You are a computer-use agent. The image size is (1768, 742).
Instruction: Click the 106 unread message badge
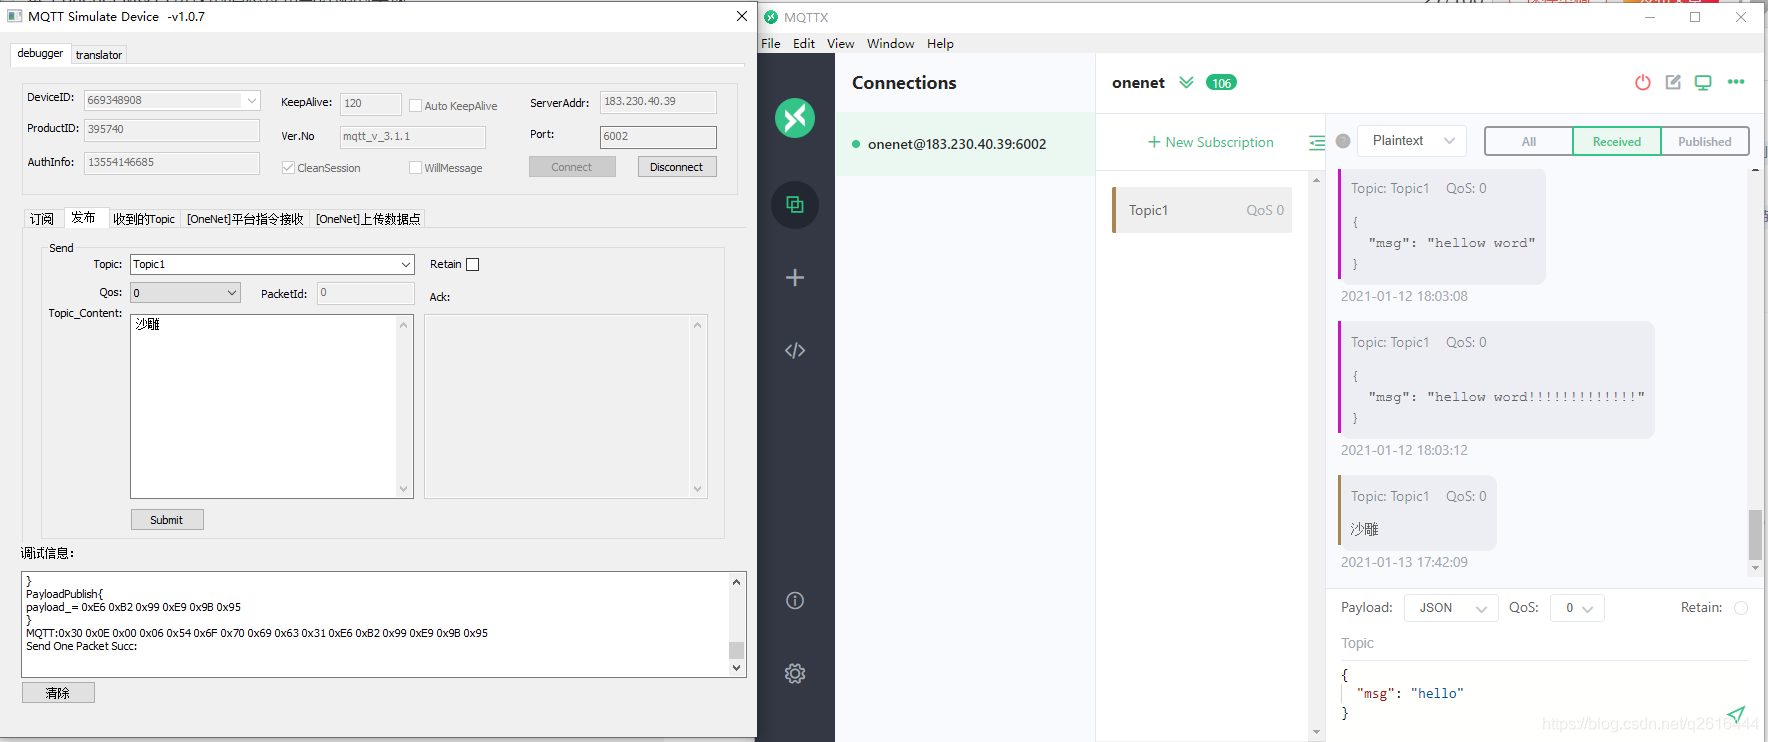[x=1221, y=83]
